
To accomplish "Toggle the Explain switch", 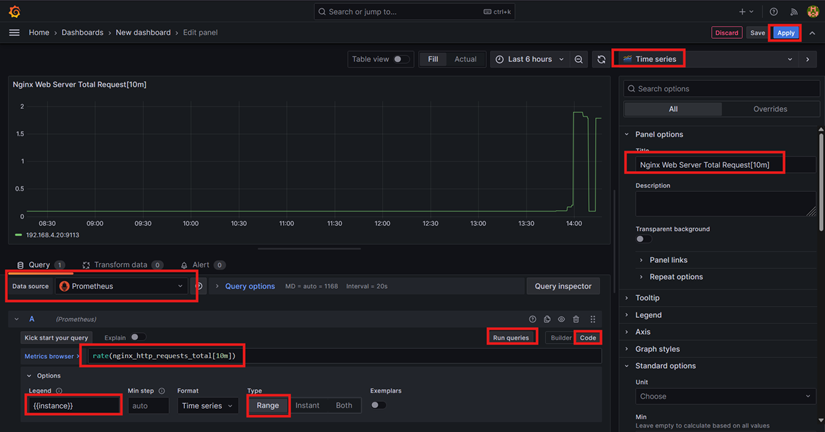I will tap(138, 337).
